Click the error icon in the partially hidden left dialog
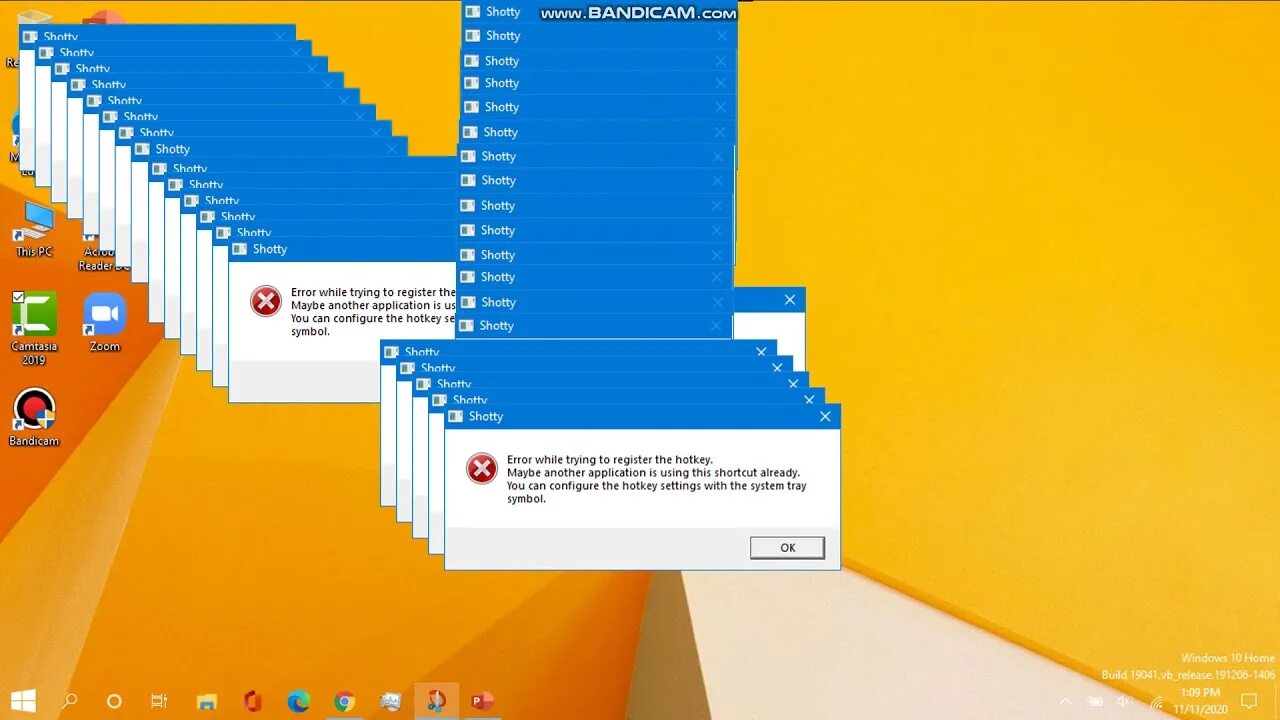This screenshot has width=1280, height=720. tap(266, 301)
